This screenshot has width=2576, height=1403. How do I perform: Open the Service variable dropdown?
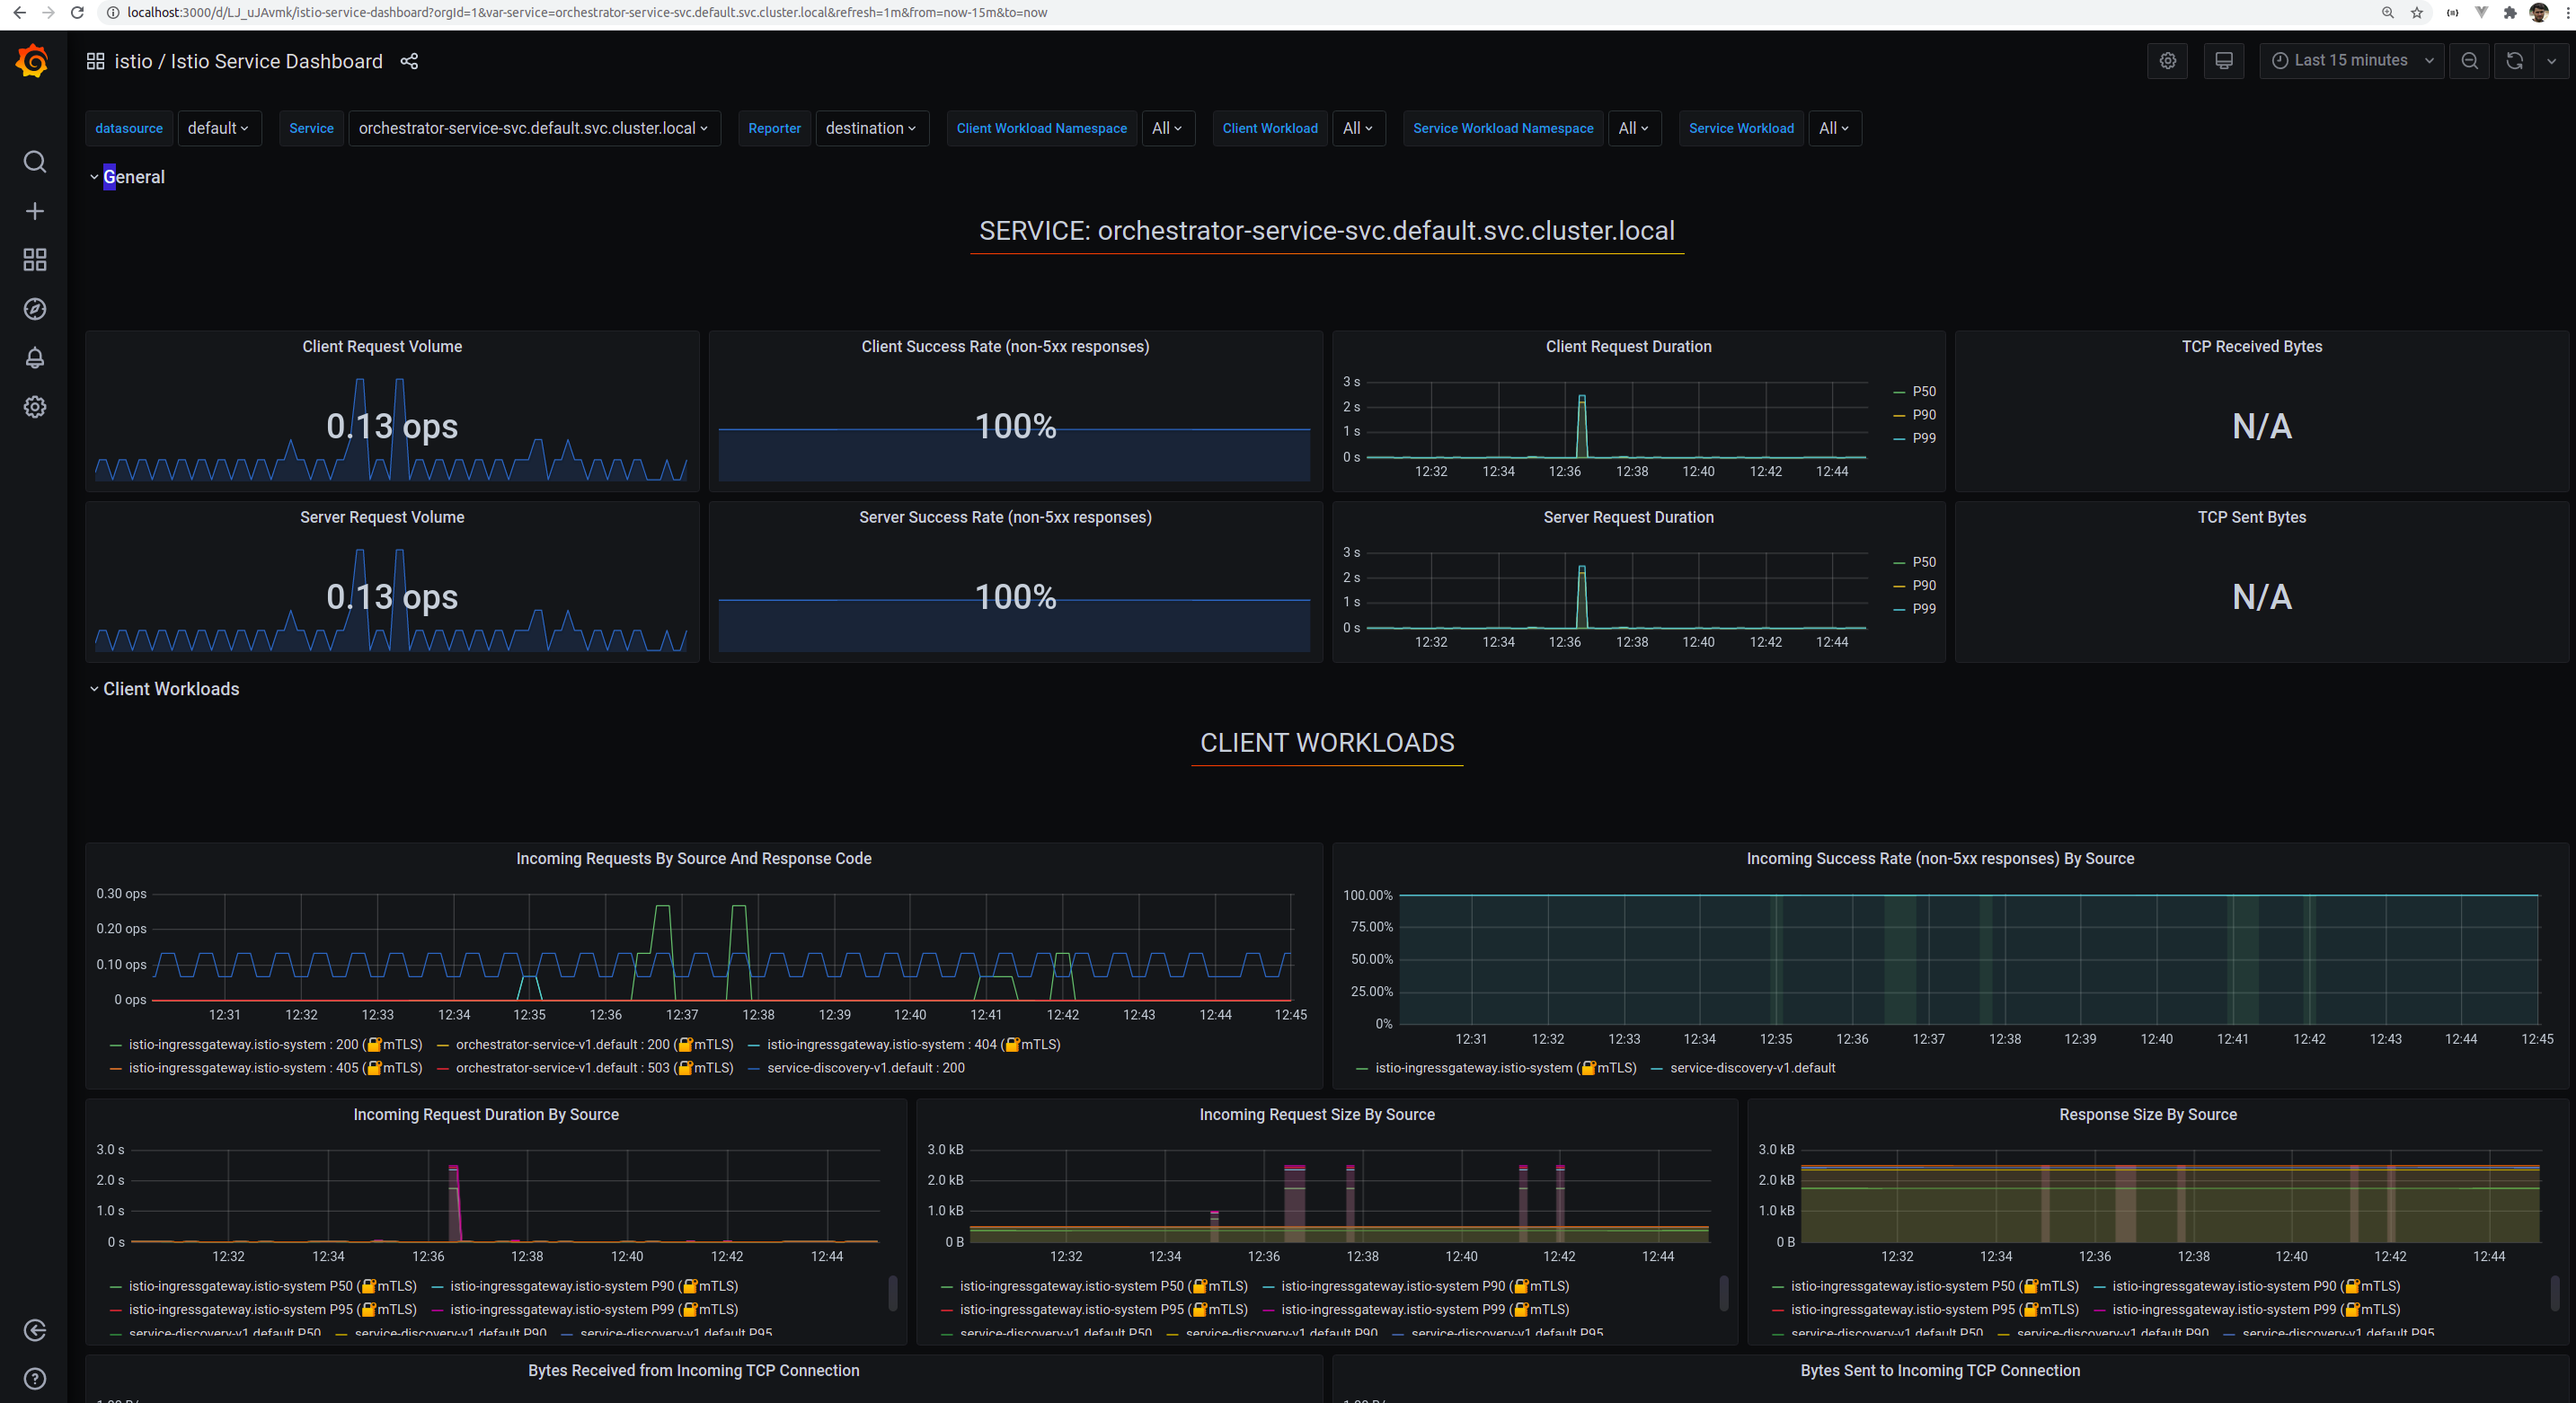click(x=533, y=128)
